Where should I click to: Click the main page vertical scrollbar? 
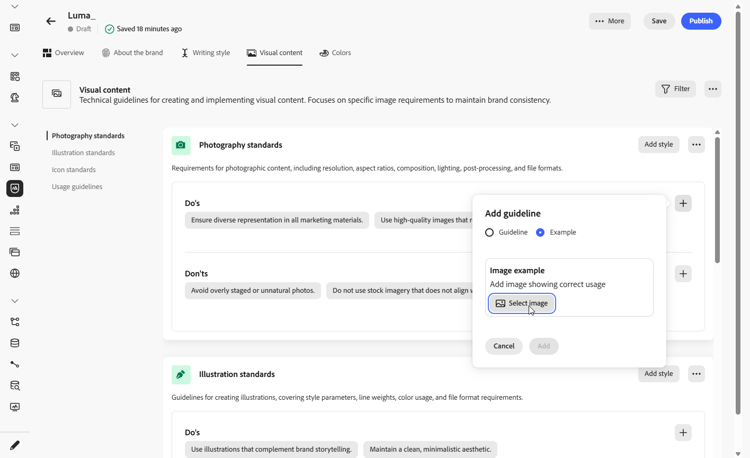(x=739, y=200)
